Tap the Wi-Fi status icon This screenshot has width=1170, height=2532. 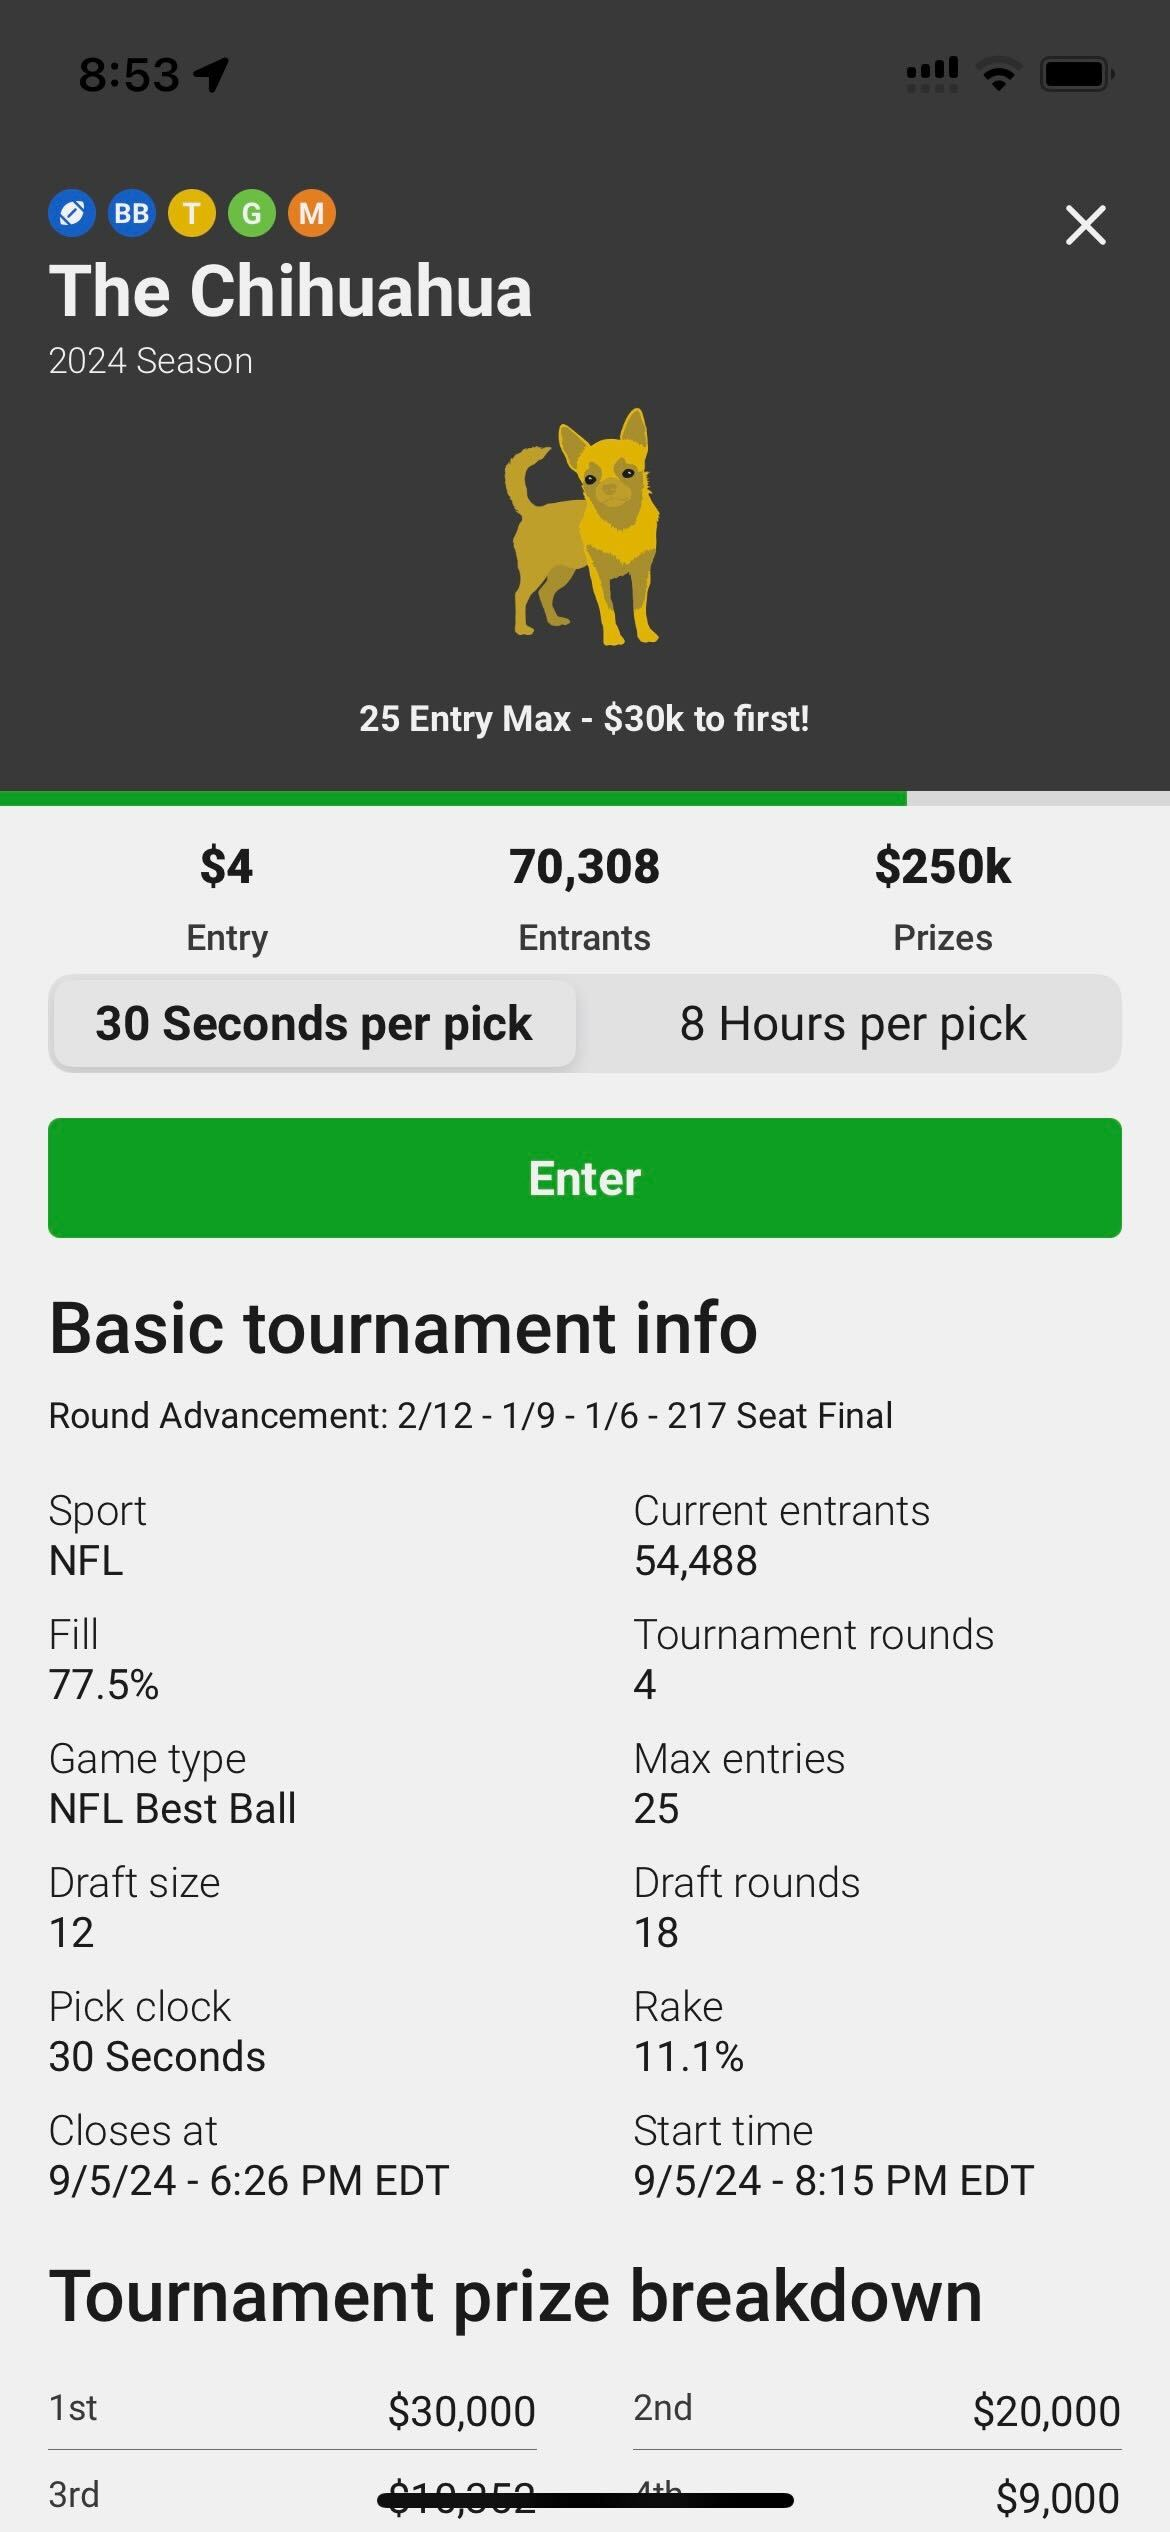coord(997,74)
